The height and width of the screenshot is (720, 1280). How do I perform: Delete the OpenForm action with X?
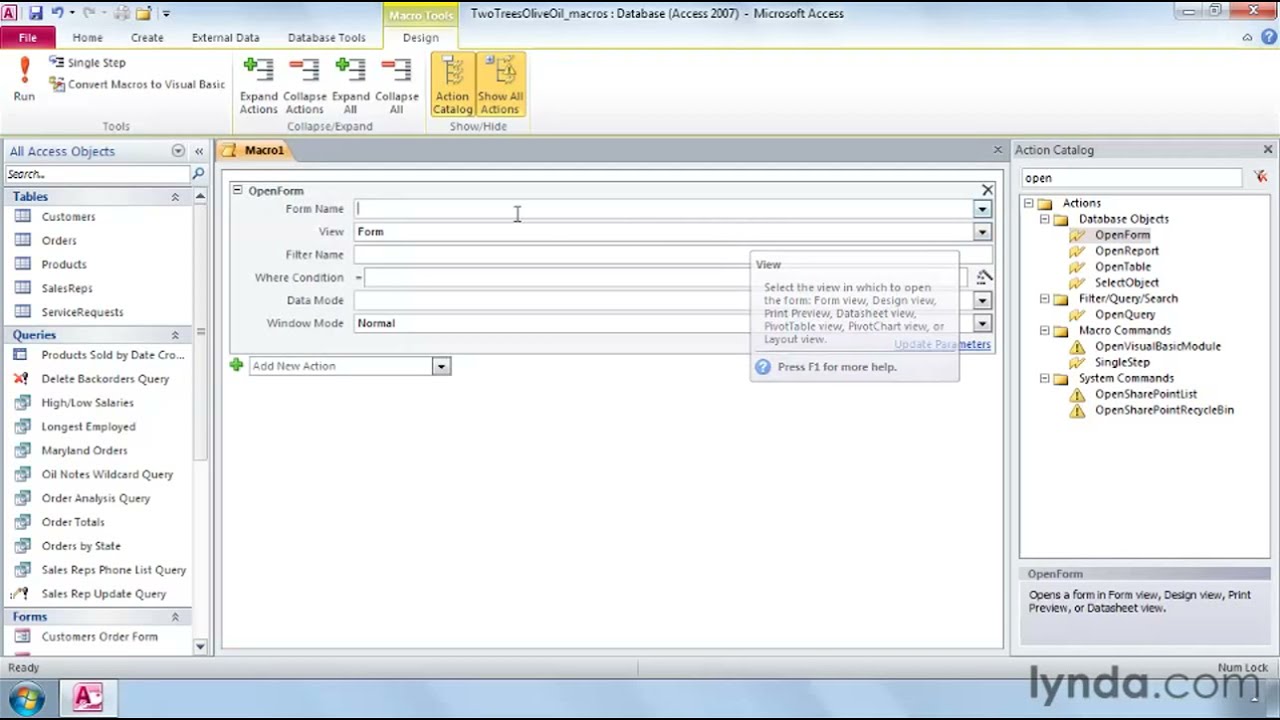[x=987, y=190]
